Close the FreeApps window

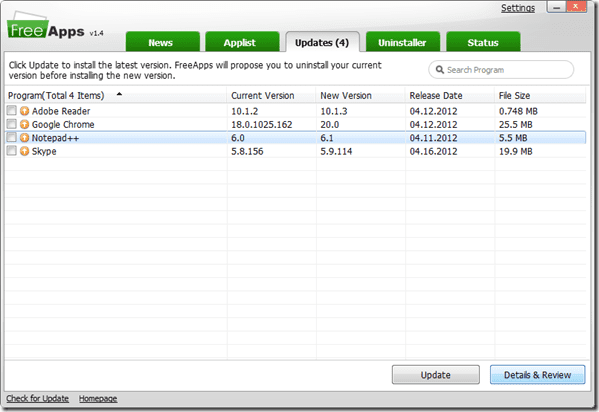(576, 7)
